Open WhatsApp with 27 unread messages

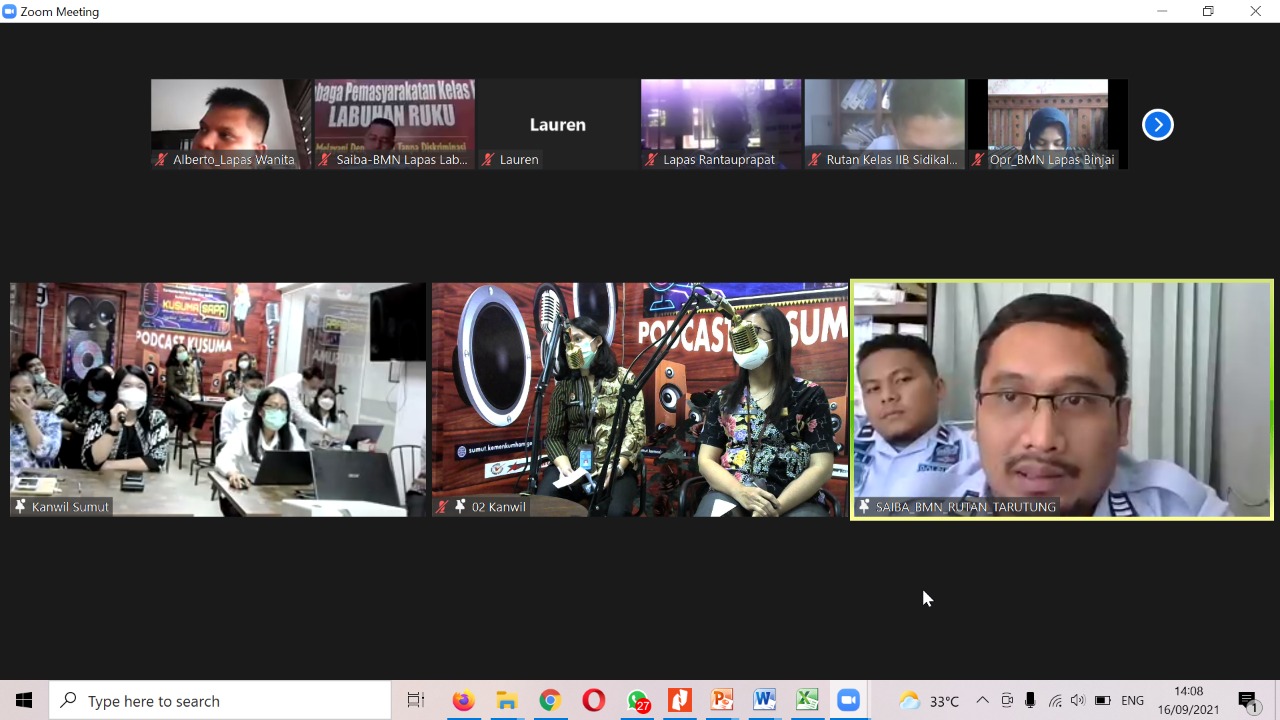[638, 700]
